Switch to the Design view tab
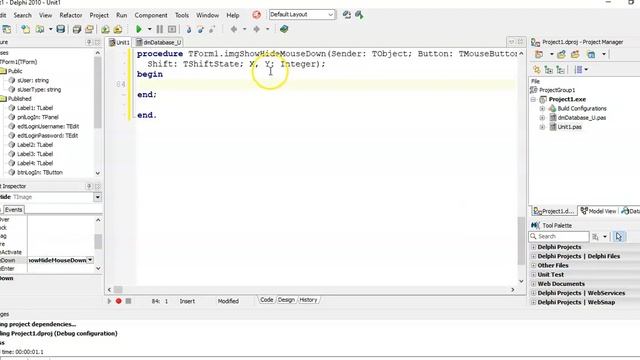 286,300
